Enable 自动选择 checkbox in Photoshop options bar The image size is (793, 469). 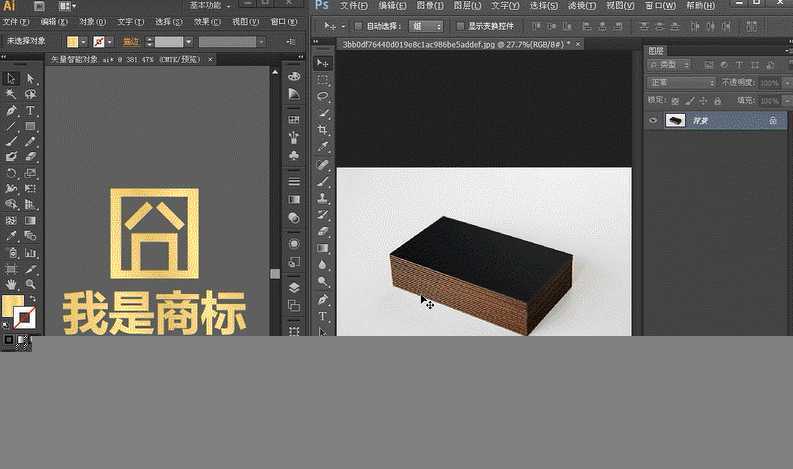[358, 26]
